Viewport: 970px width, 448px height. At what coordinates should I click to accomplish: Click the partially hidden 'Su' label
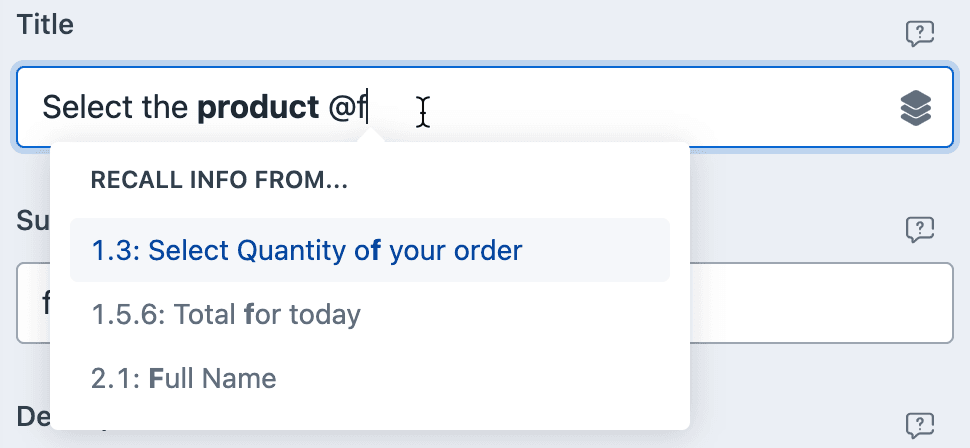[33, 220]
